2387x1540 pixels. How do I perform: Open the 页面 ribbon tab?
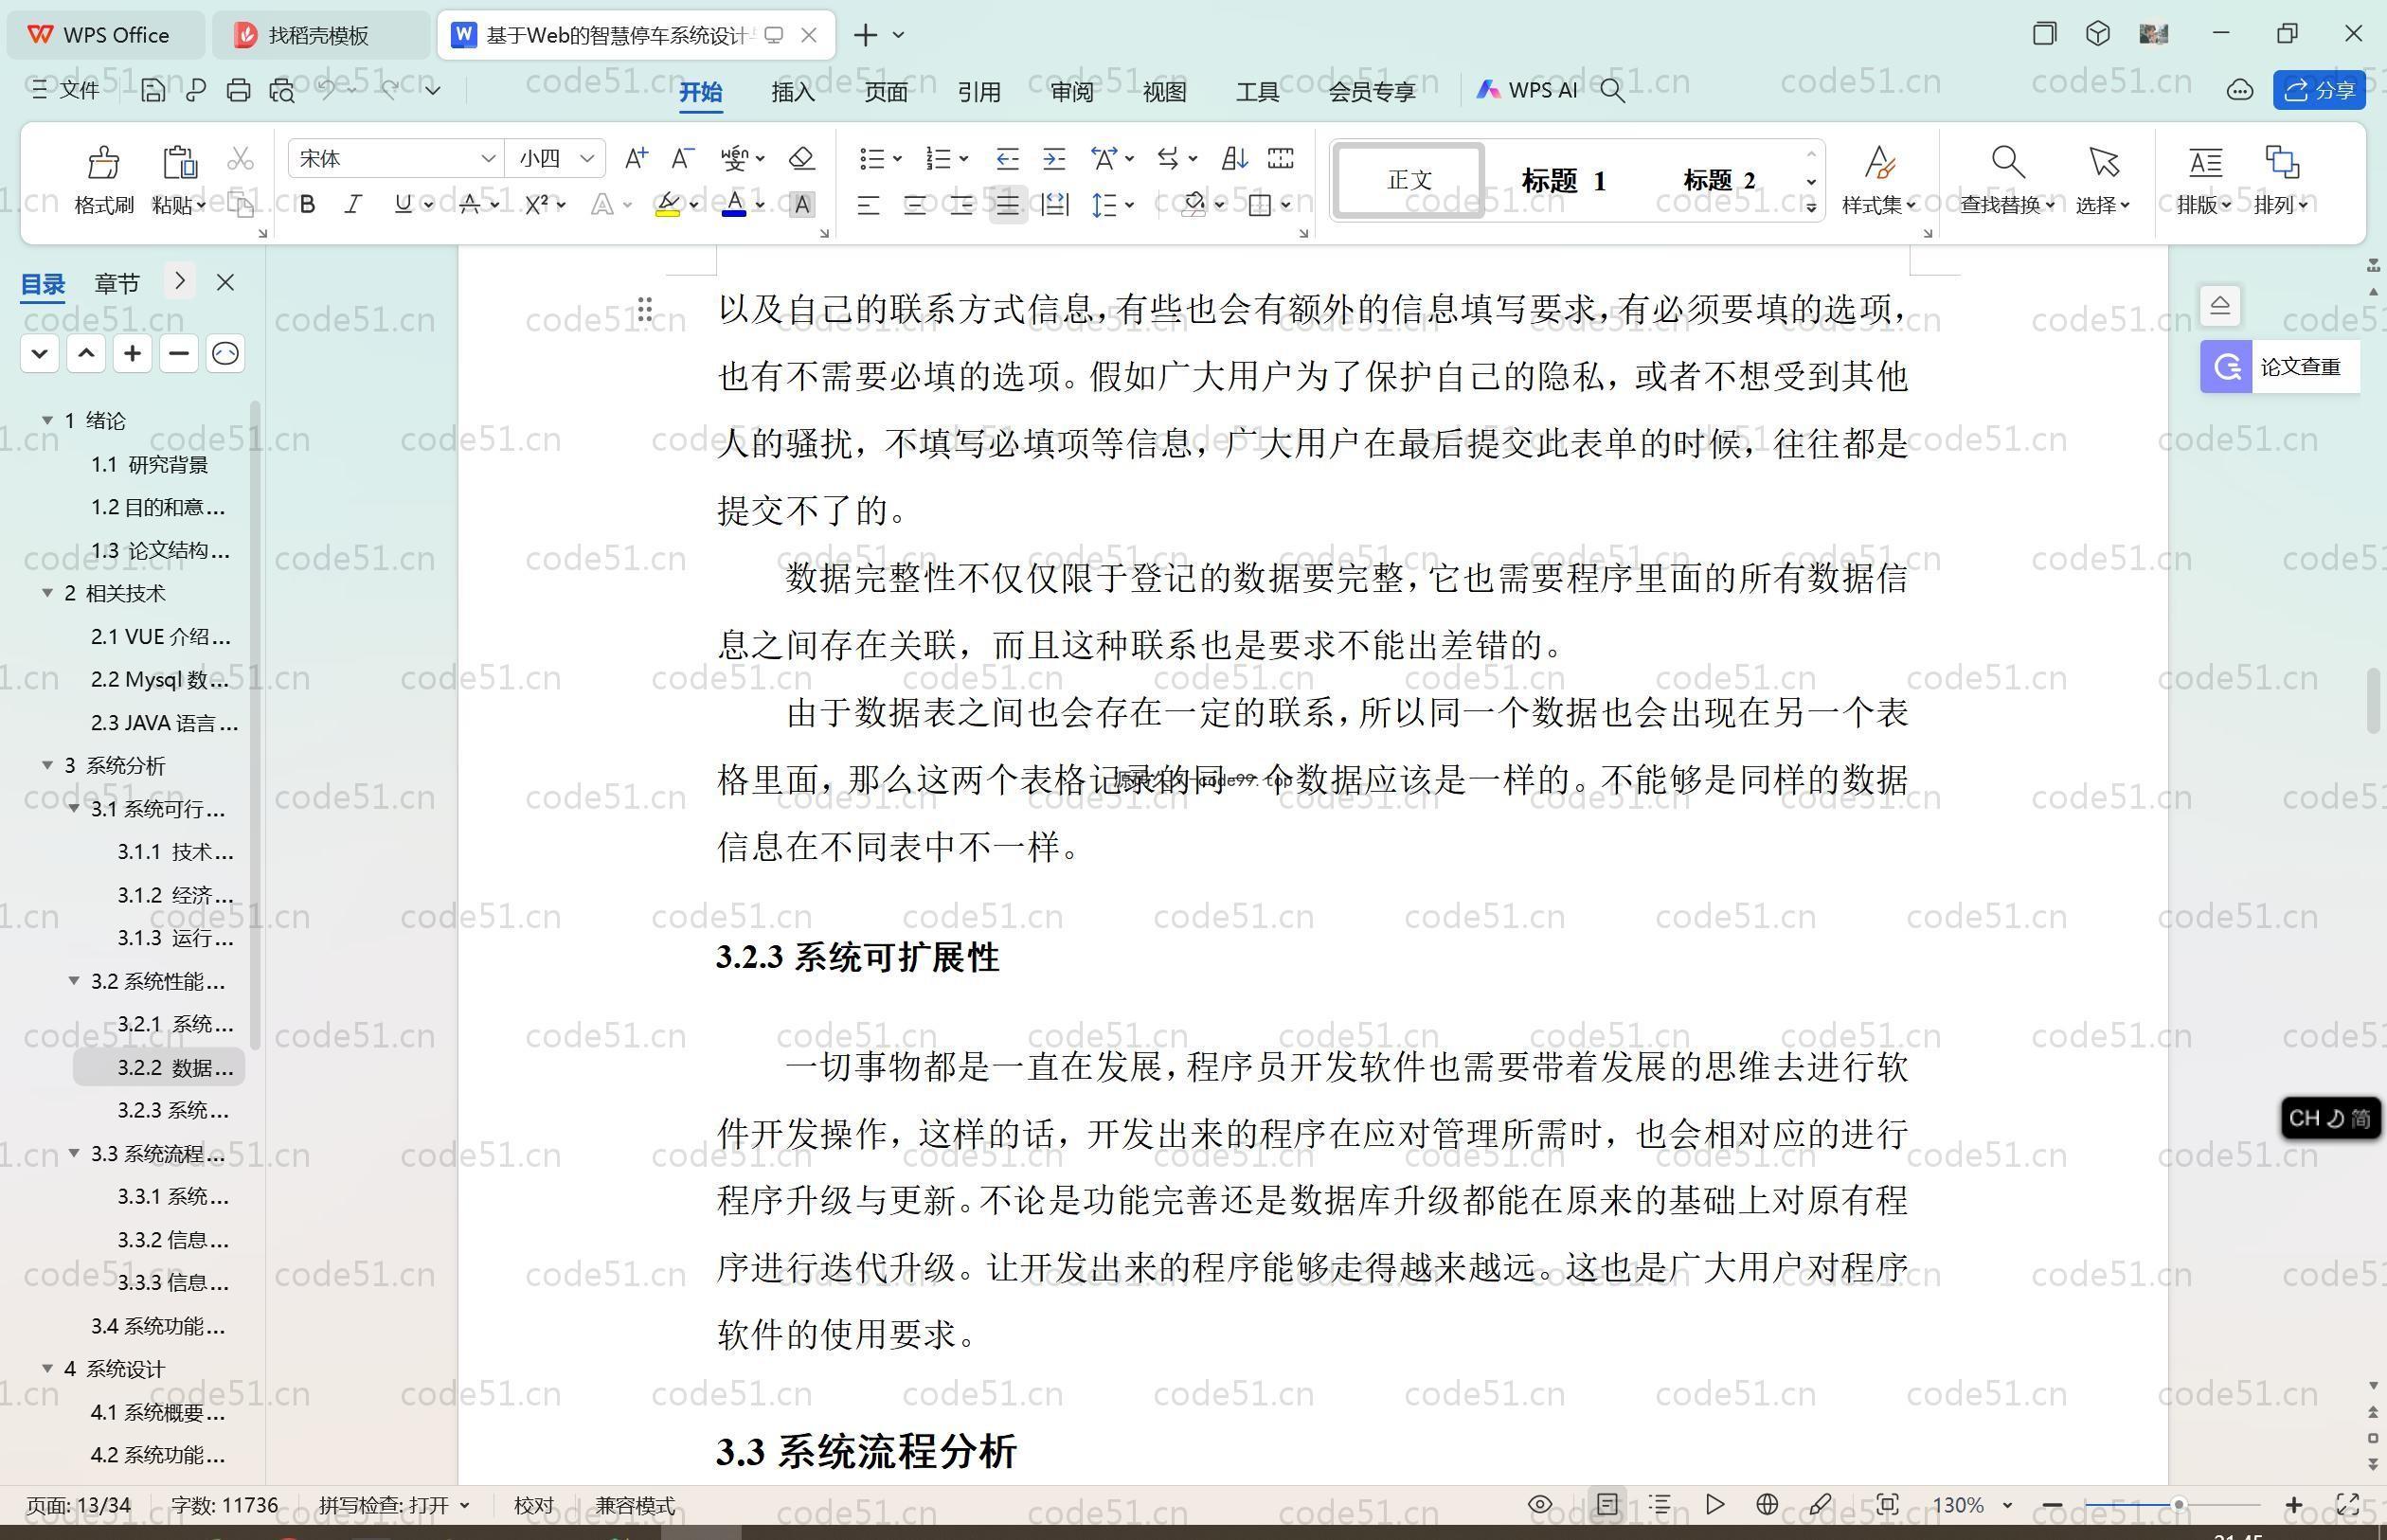click(x=886, y=91)
